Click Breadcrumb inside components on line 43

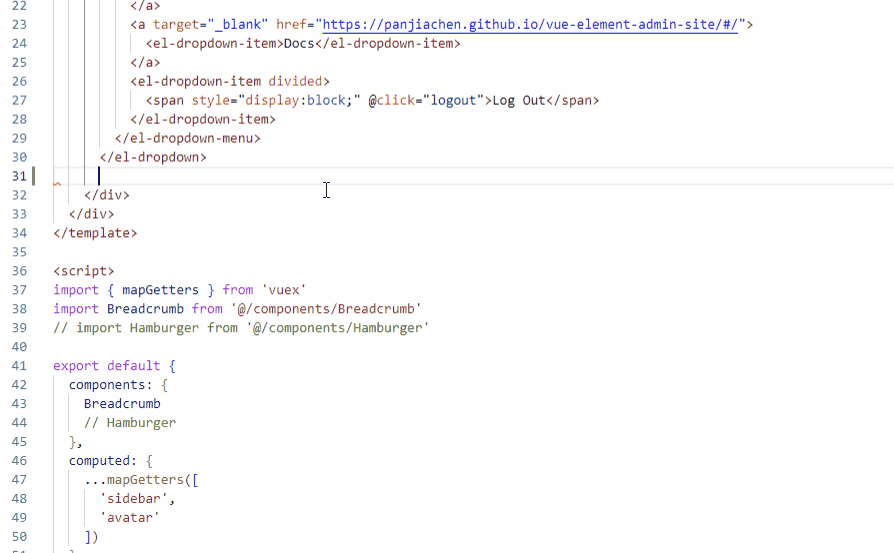click(x=122, y=404)
